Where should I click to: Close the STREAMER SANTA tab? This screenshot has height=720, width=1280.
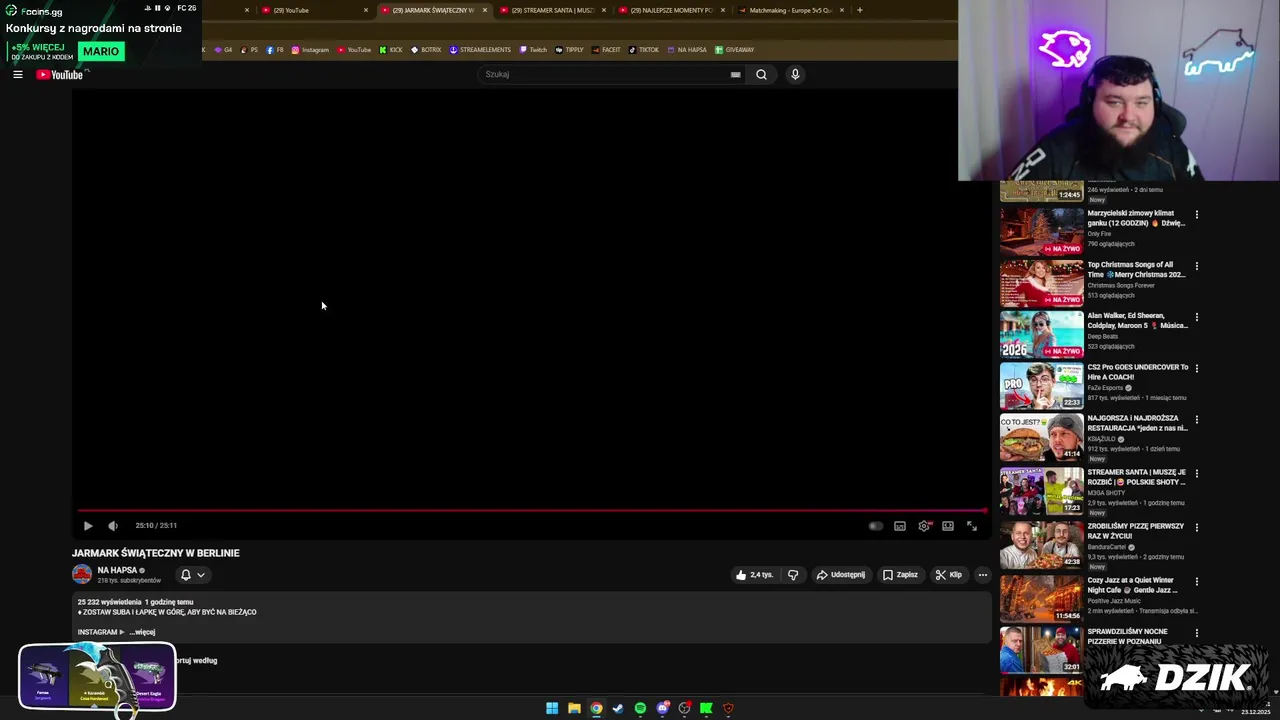[604, 10]
